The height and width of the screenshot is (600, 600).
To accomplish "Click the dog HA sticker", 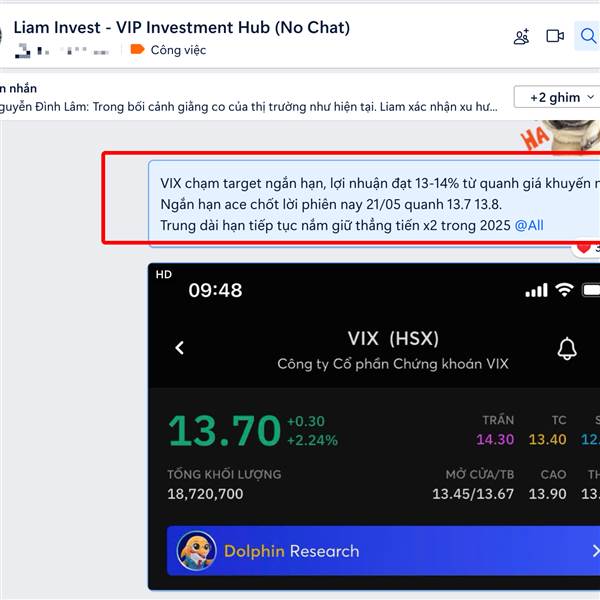I will point(560,136).
